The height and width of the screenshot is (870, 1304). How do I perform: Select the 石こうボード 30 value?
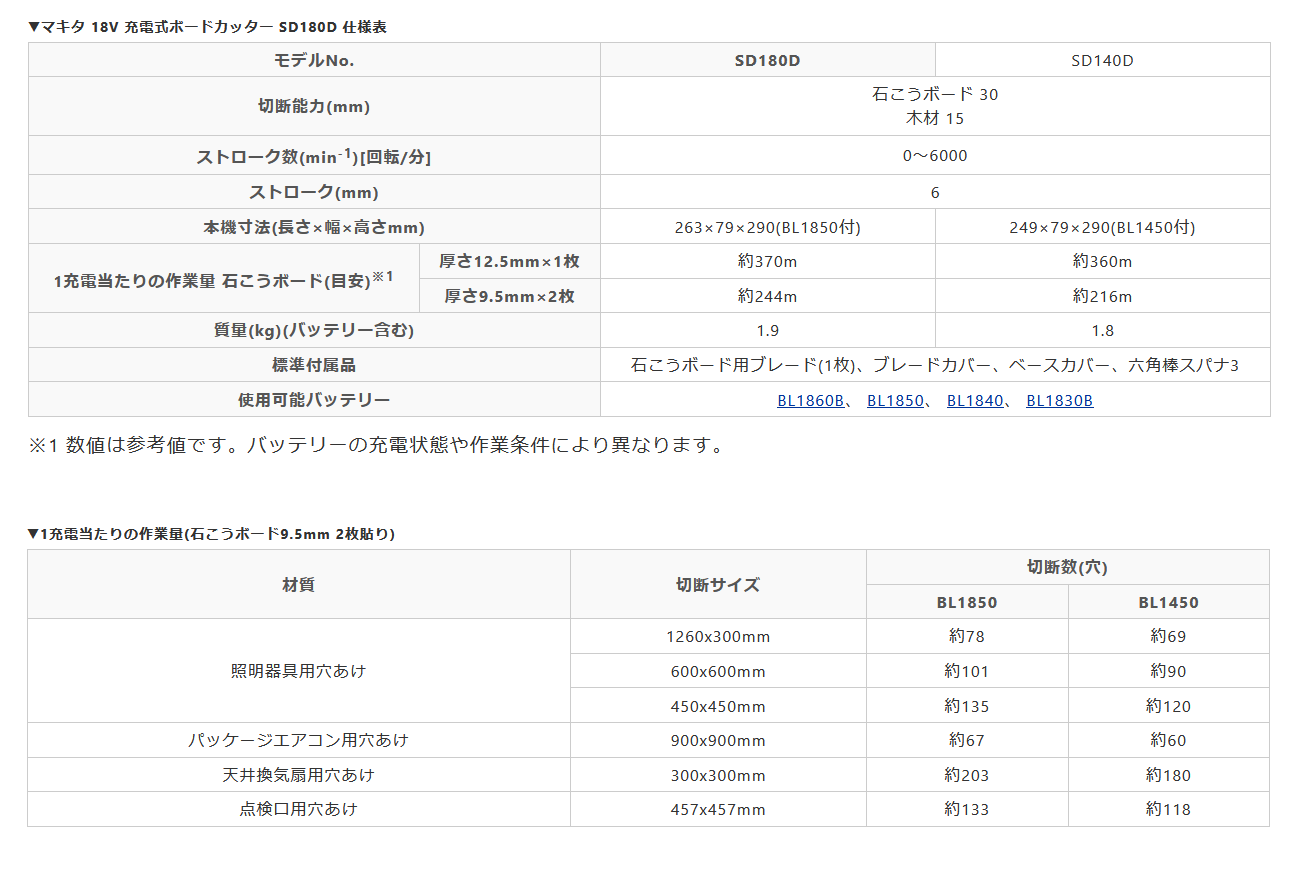(x=935, y=95)
